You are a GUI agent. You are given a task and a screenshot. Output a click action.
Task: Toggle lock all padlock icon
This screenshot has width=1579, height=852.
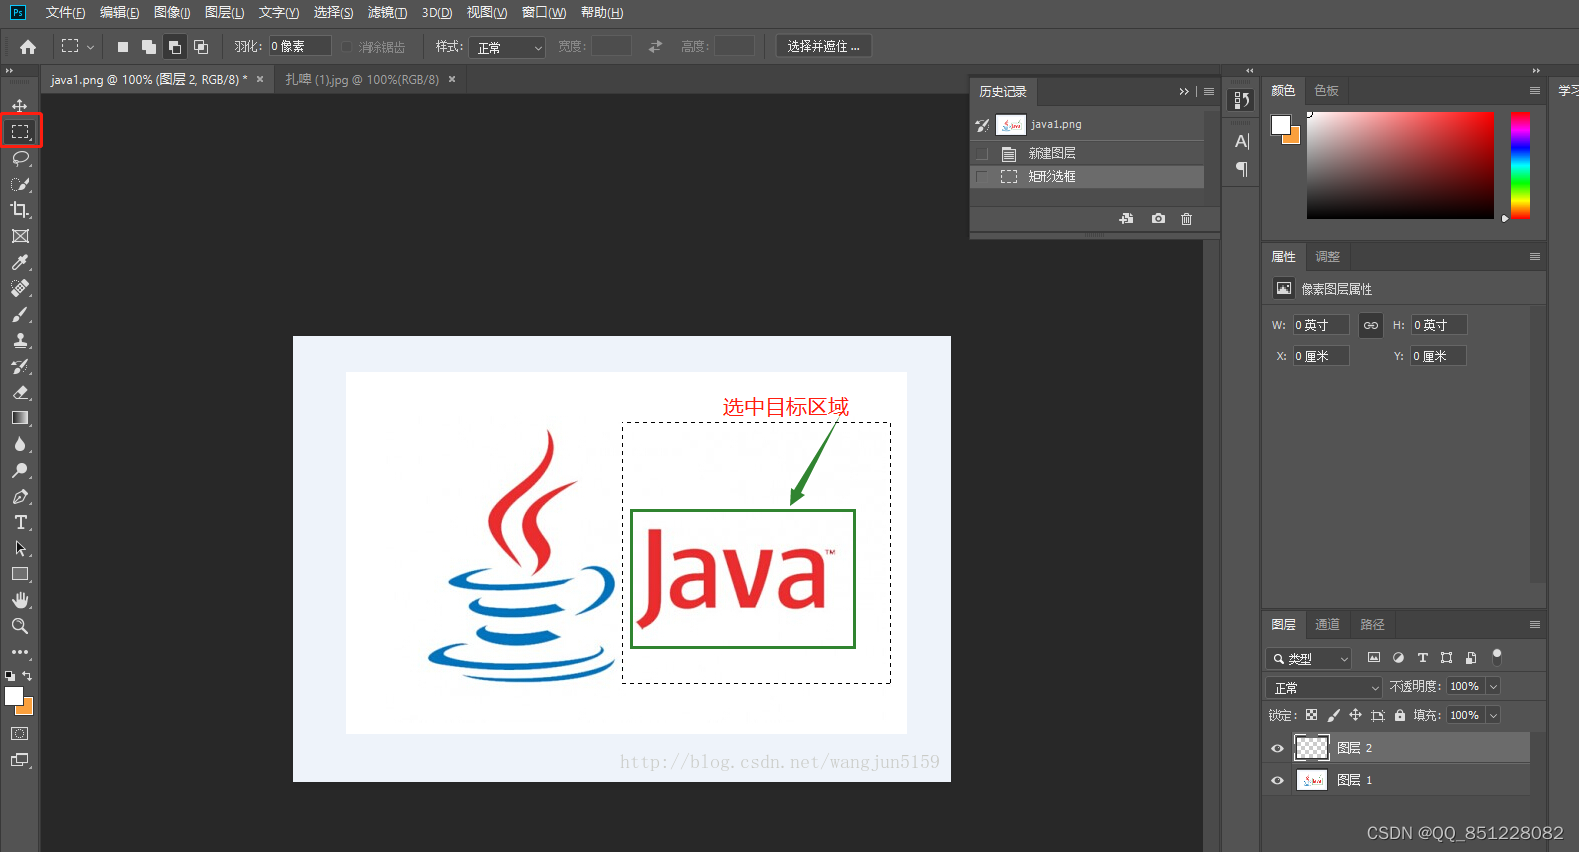[x=1400, y=715]
